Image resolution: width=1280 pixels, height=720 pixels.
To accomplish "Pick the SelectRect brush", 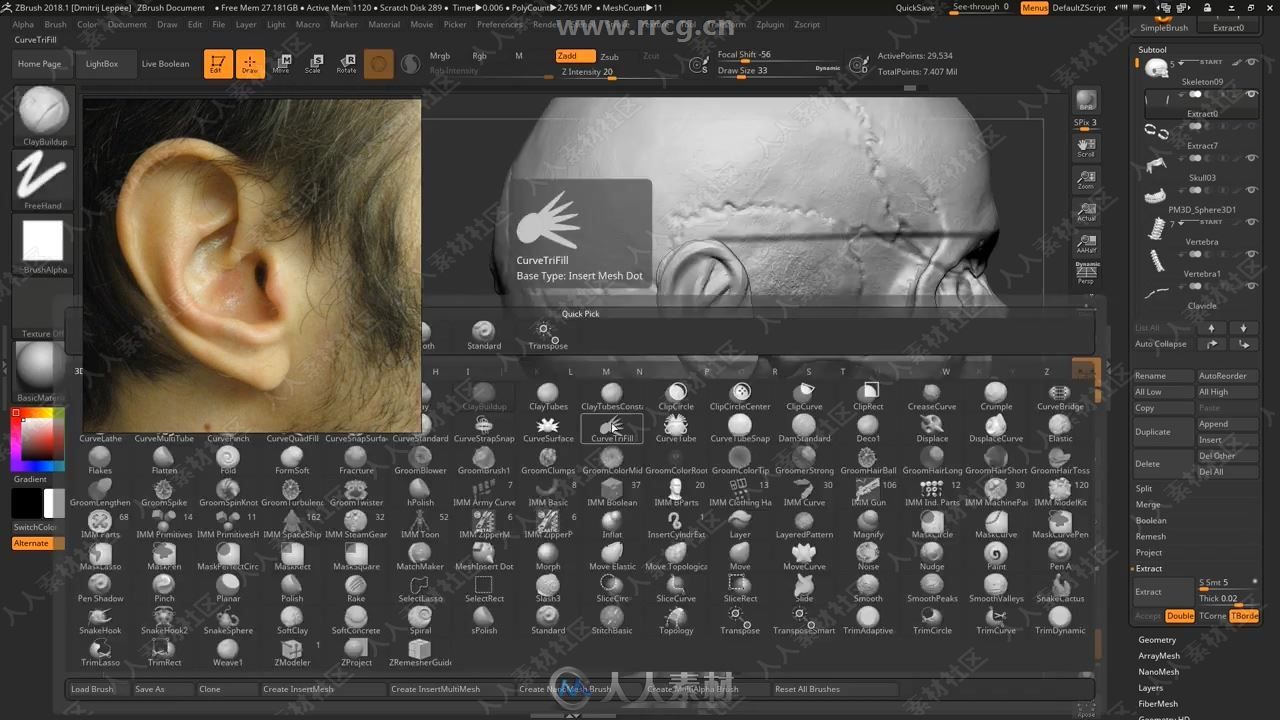I will click(x=484, y=588).
